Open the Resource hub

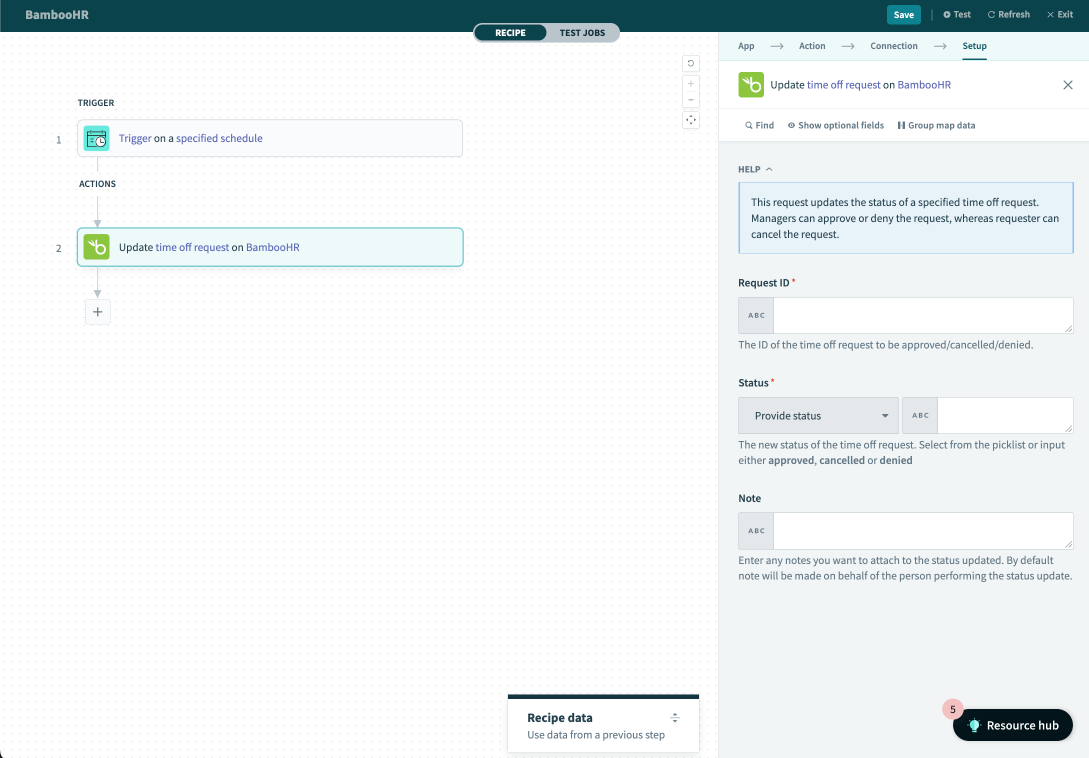[1012, 725]
